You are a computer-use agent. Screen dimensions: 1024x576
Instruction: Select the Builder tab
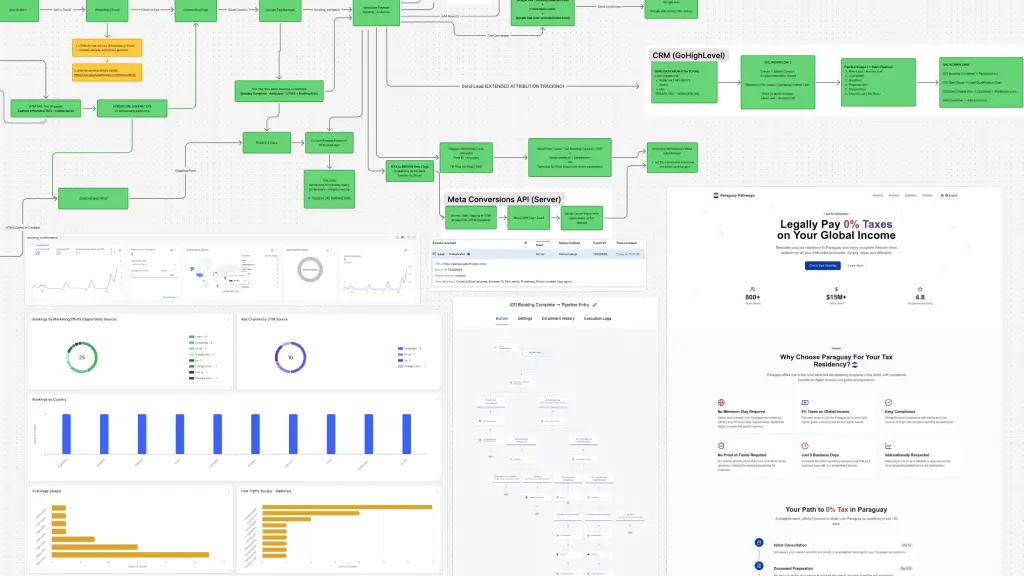502,319
